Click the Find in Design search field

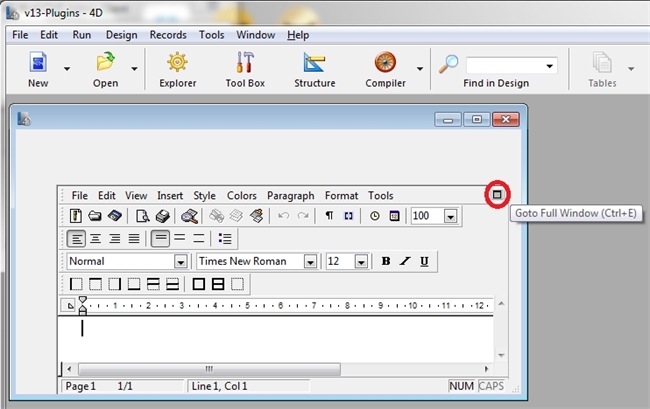504,65
